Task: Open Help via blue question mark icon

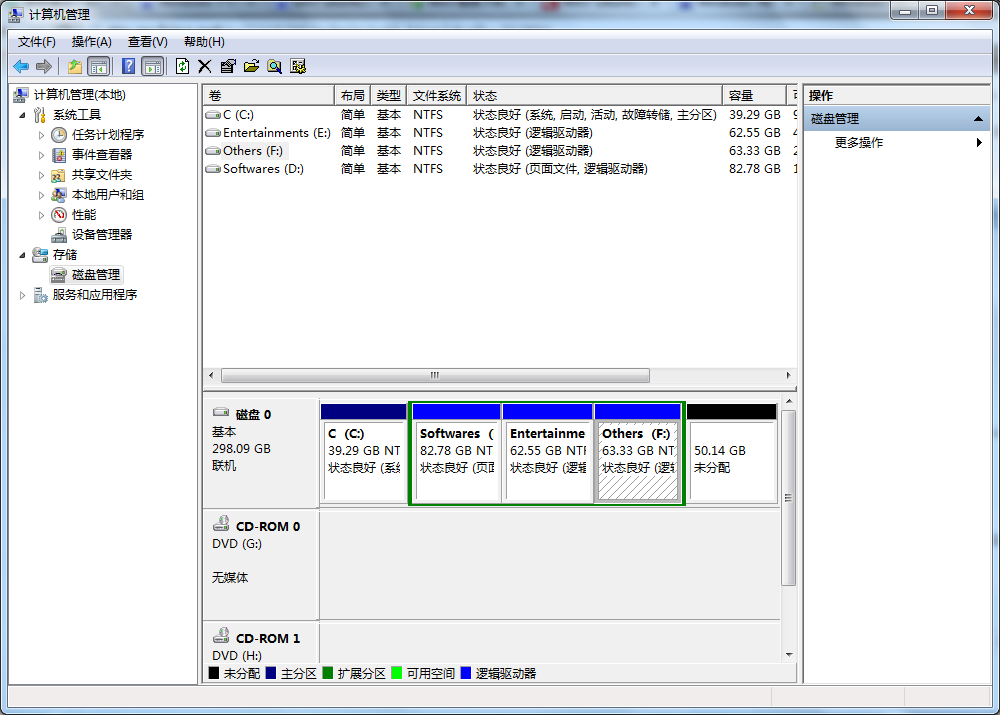Action: [128, 66]
